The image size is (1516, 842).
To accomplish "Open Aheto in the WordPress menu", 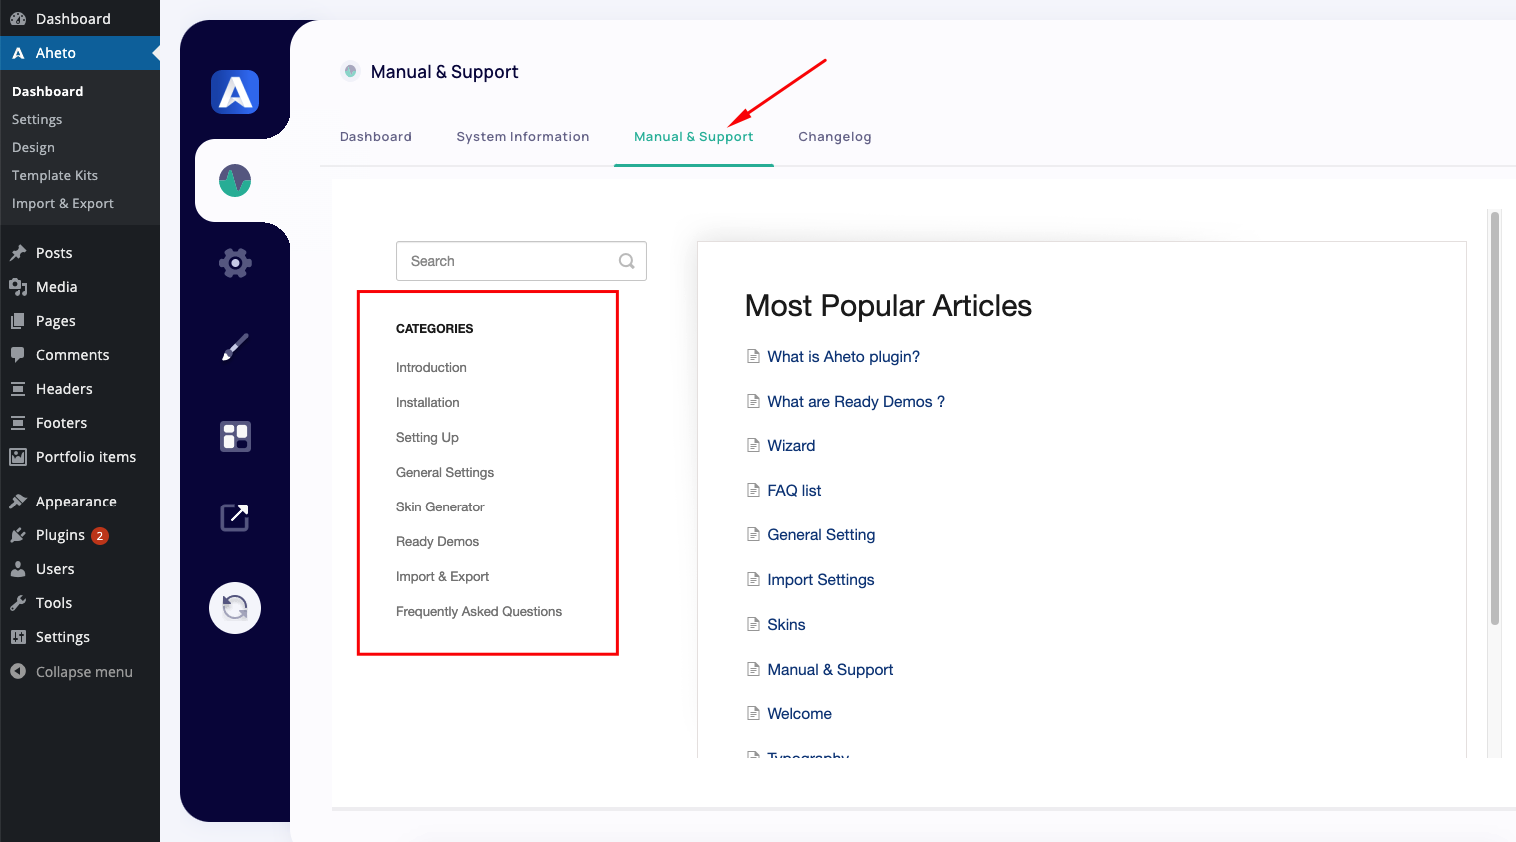I will [80, 53].
